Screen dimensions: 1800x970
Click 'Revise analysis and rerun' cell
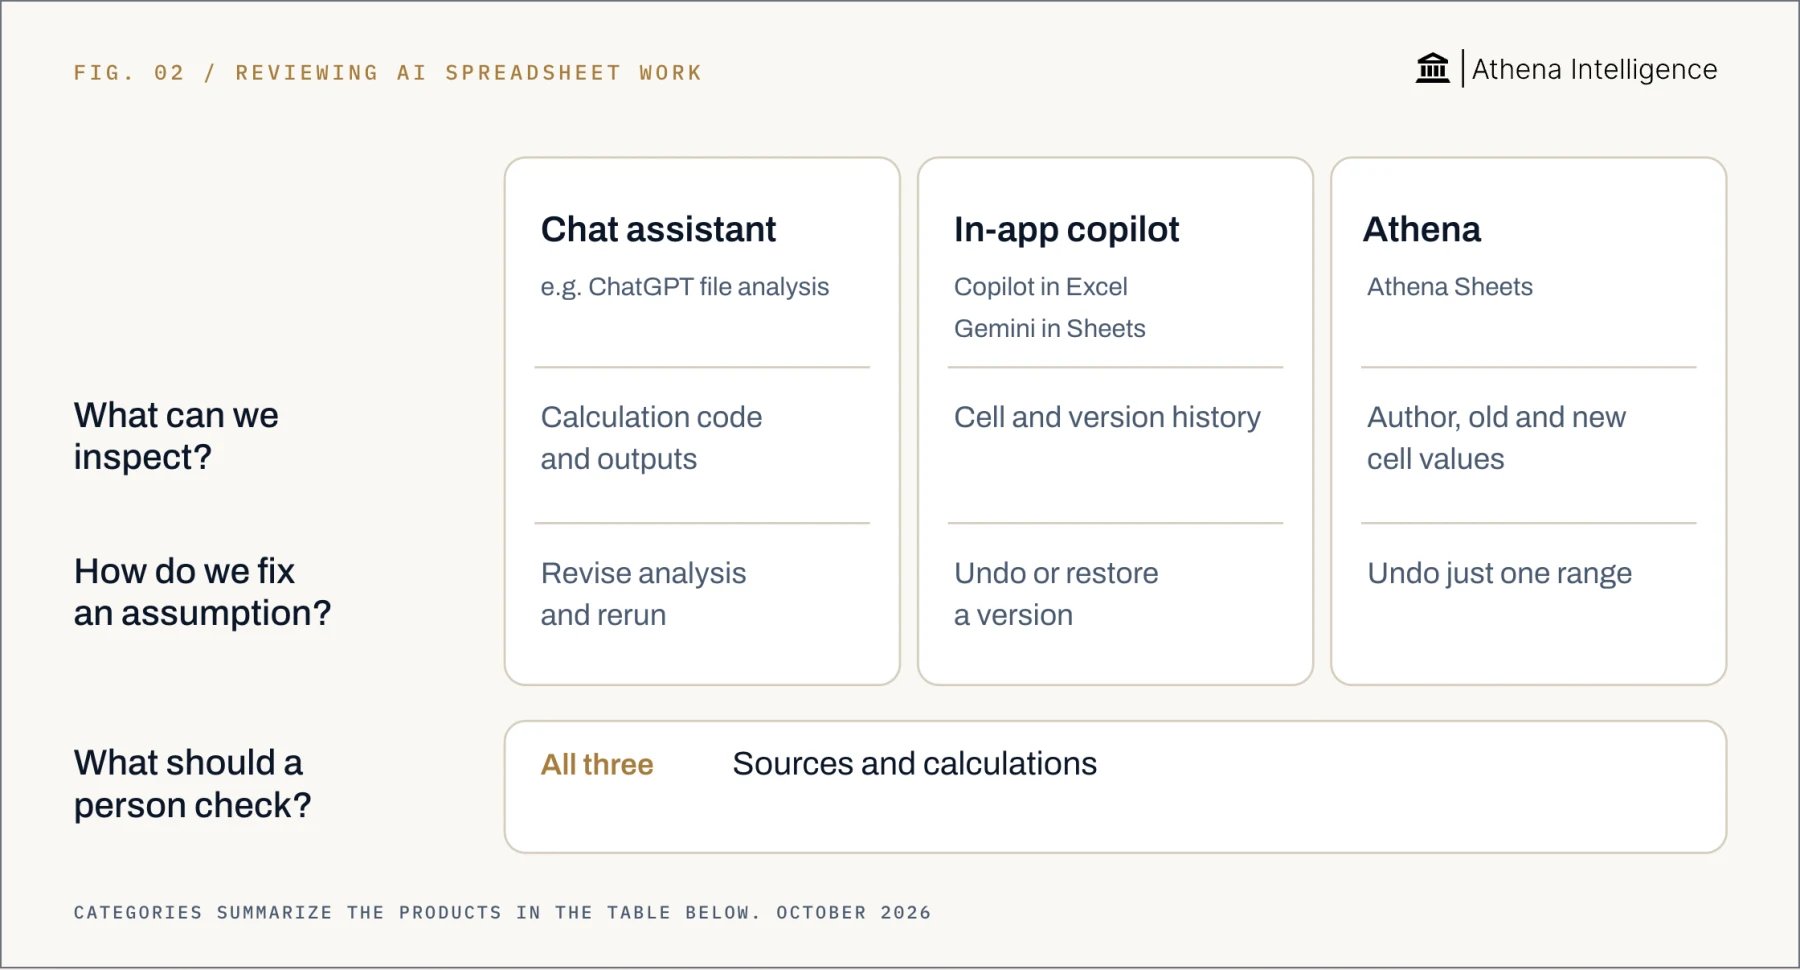click(643, 594)
